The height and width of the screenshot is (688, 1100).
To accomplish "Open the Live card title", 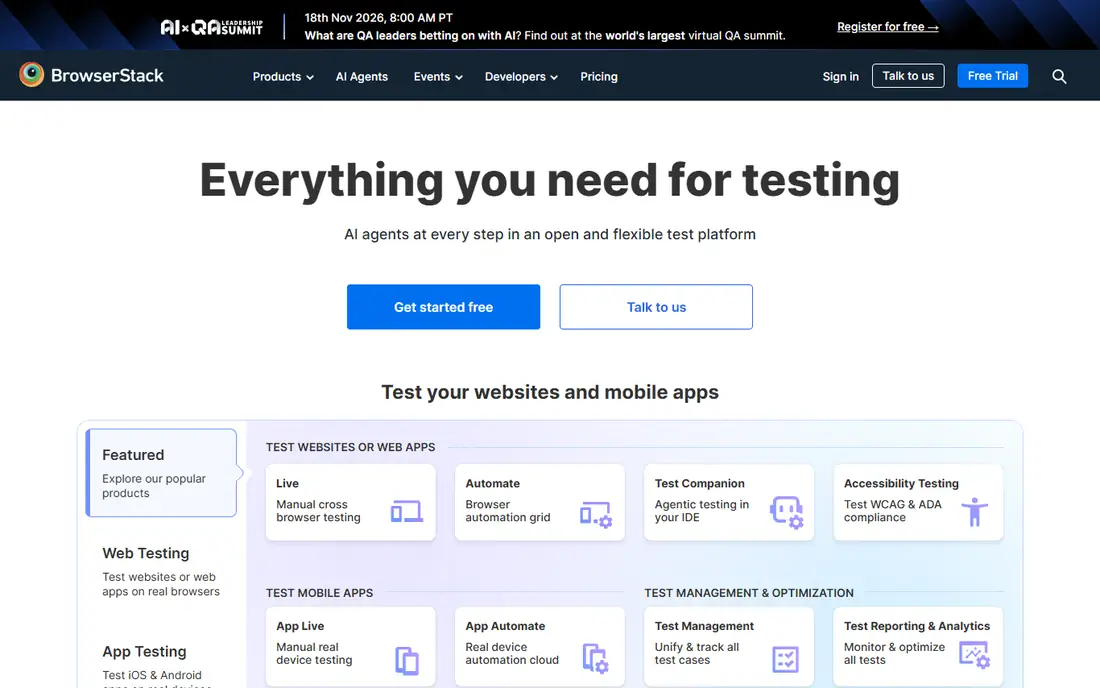I will coord(287,483).
